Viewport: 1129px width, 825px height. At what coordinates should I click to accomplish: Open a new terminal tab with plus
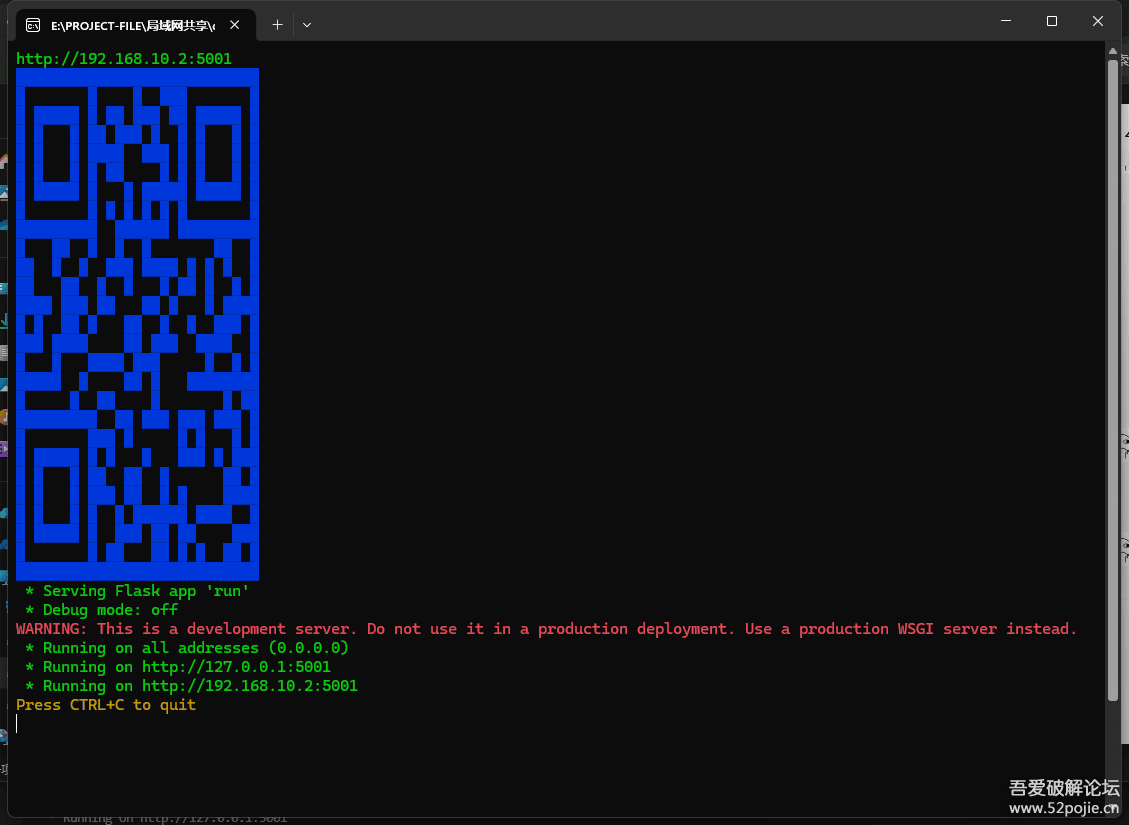click(x=277, y=25)
